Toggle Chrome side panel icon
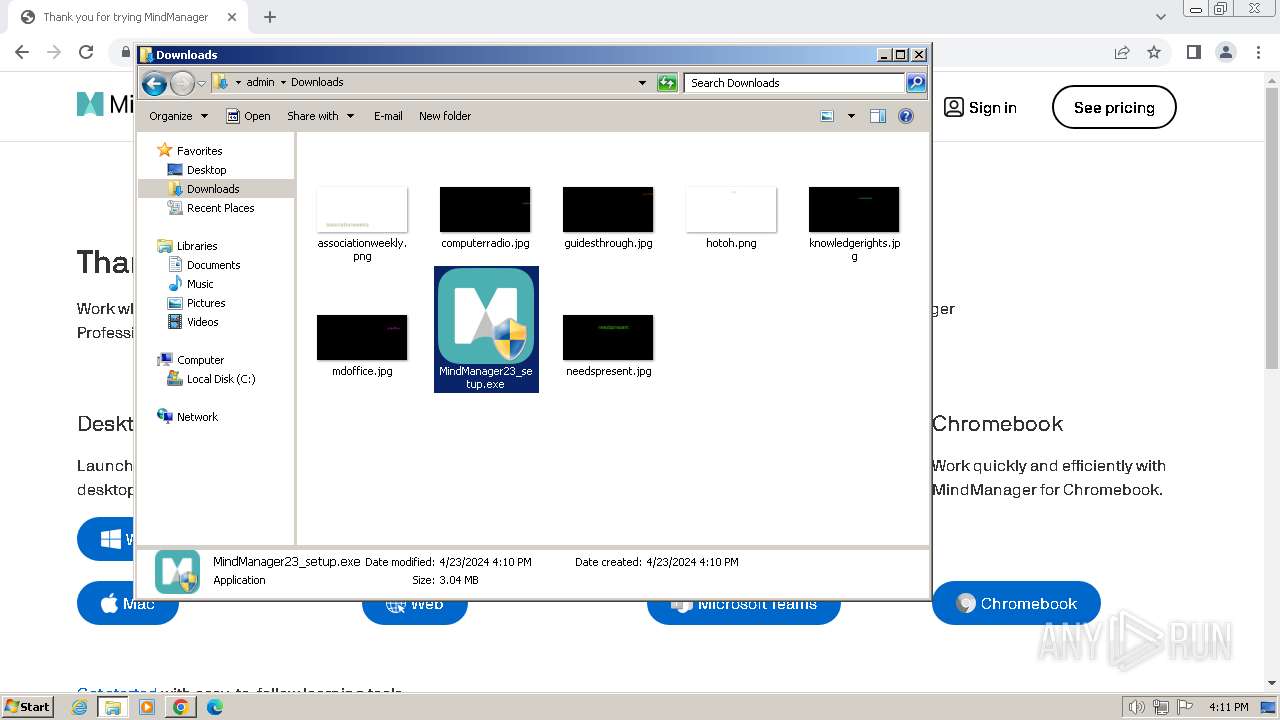 1193,52
